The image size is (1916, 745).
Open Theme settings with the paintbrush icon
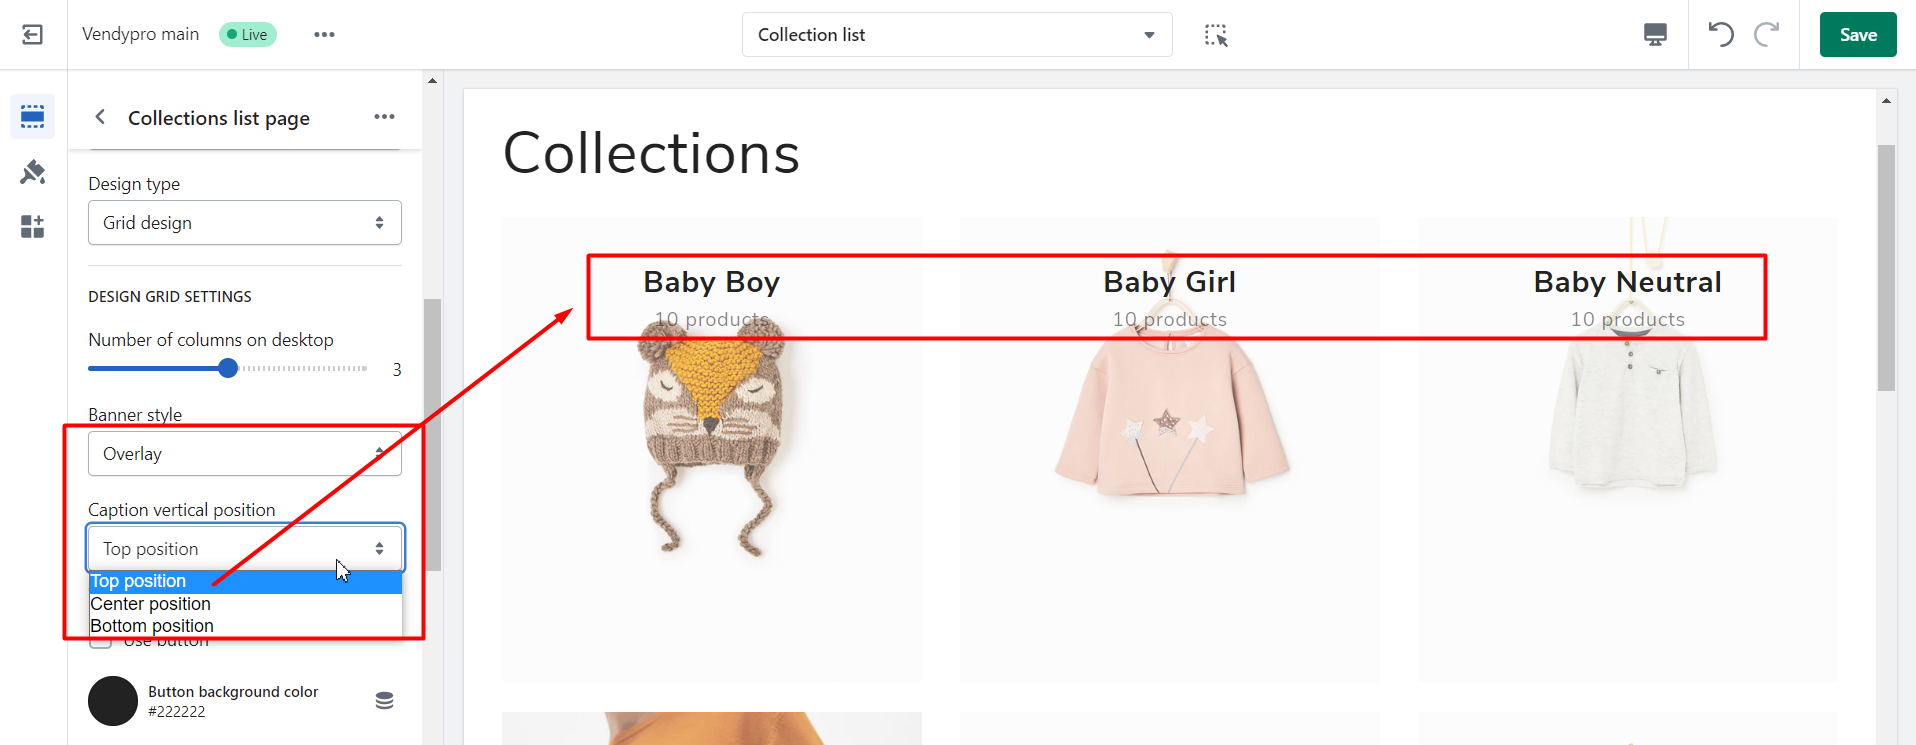tap(31, 172)
